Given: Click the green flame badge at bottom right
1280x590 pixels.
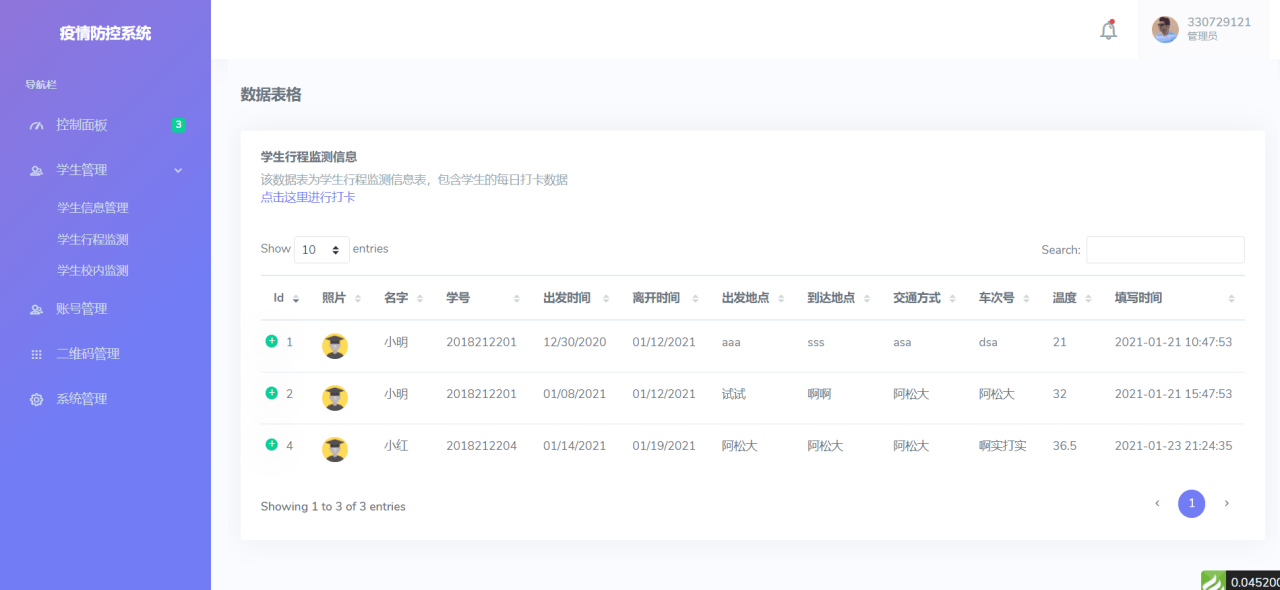Looking at the screenshot, I should point(1213,579).
